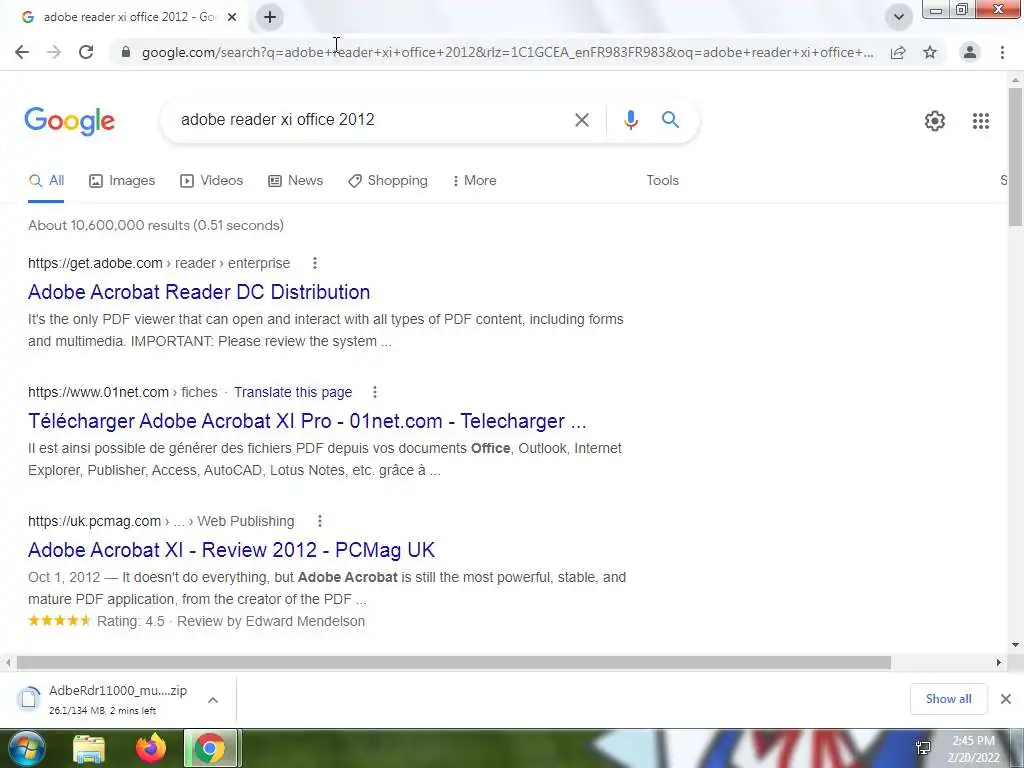This screenshot has height=768, width=1024.
Task: Open the Chrome profile icon
Action: 970,52
